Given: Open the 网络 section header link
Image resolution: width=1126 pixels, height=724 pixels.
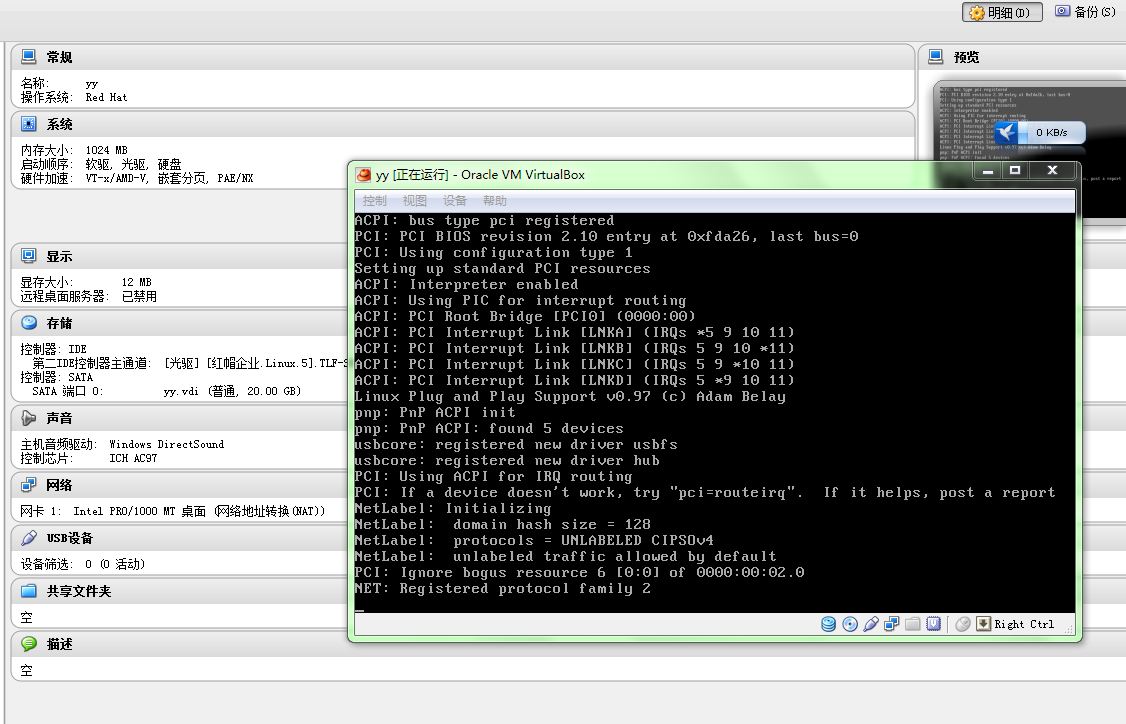Looking at the screenshot, I should click(59, 486).
